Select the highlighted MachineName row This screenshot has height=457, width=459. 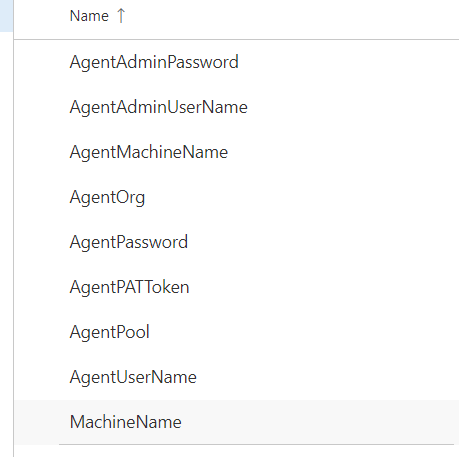point(237,422)
